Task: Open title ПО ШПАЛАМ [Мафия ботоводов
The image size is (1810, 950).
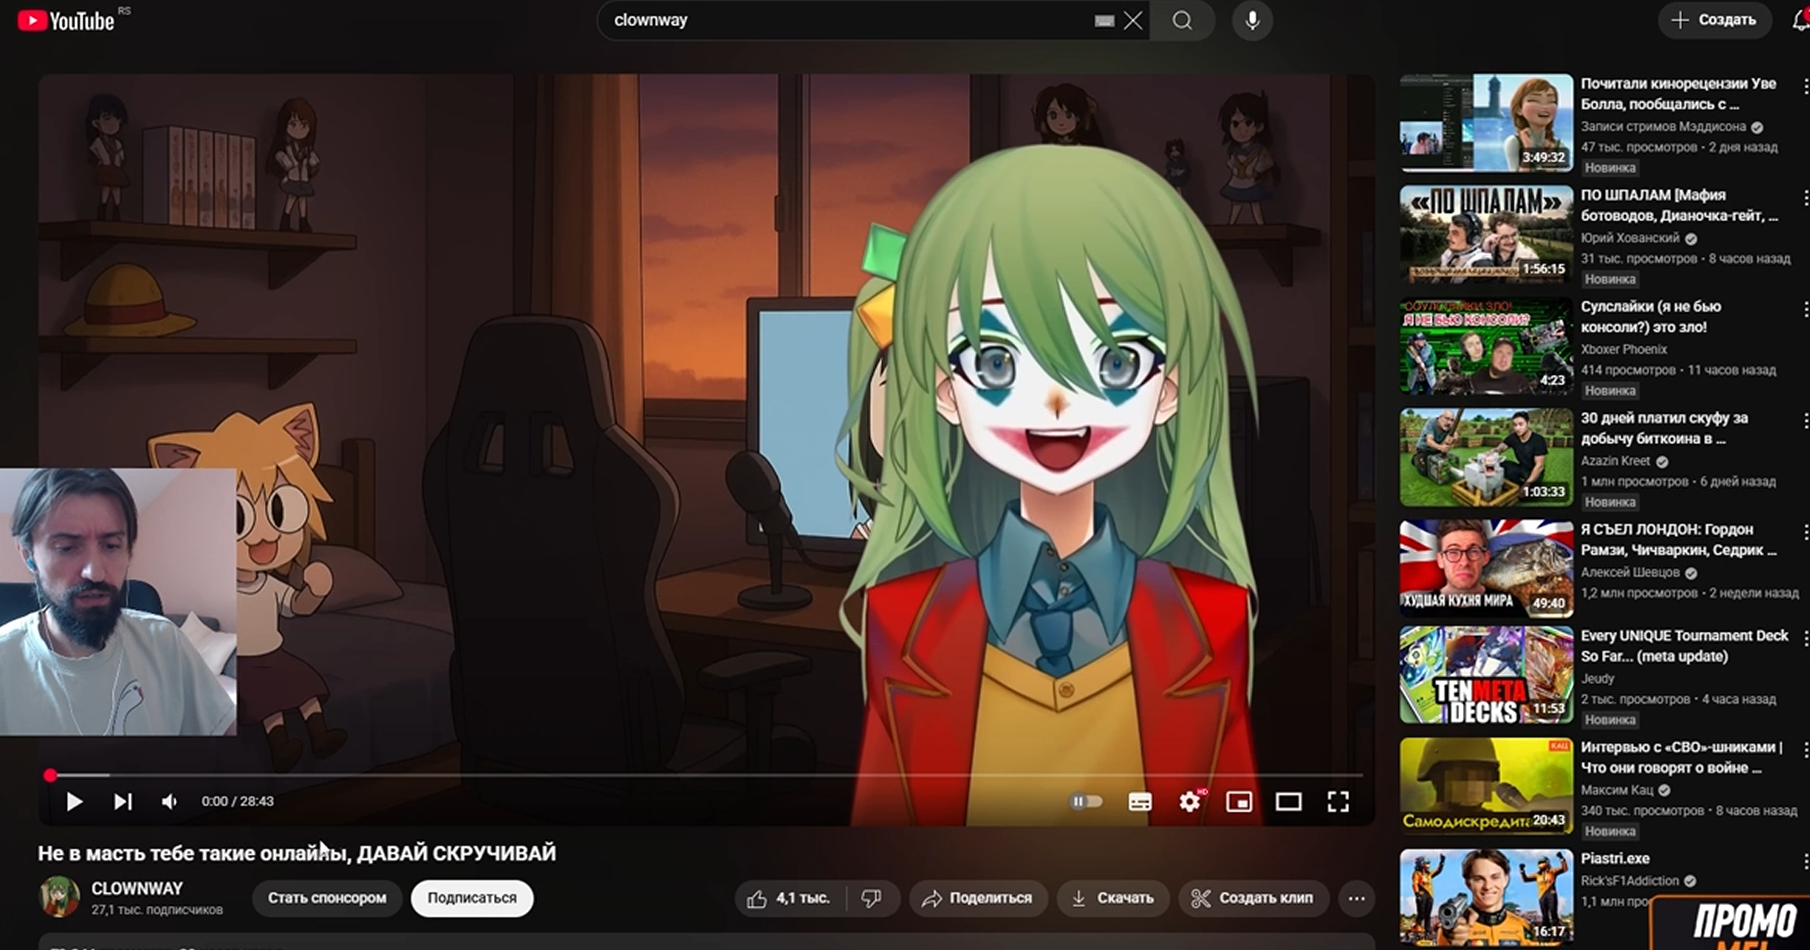Action: pos(1680,205)
